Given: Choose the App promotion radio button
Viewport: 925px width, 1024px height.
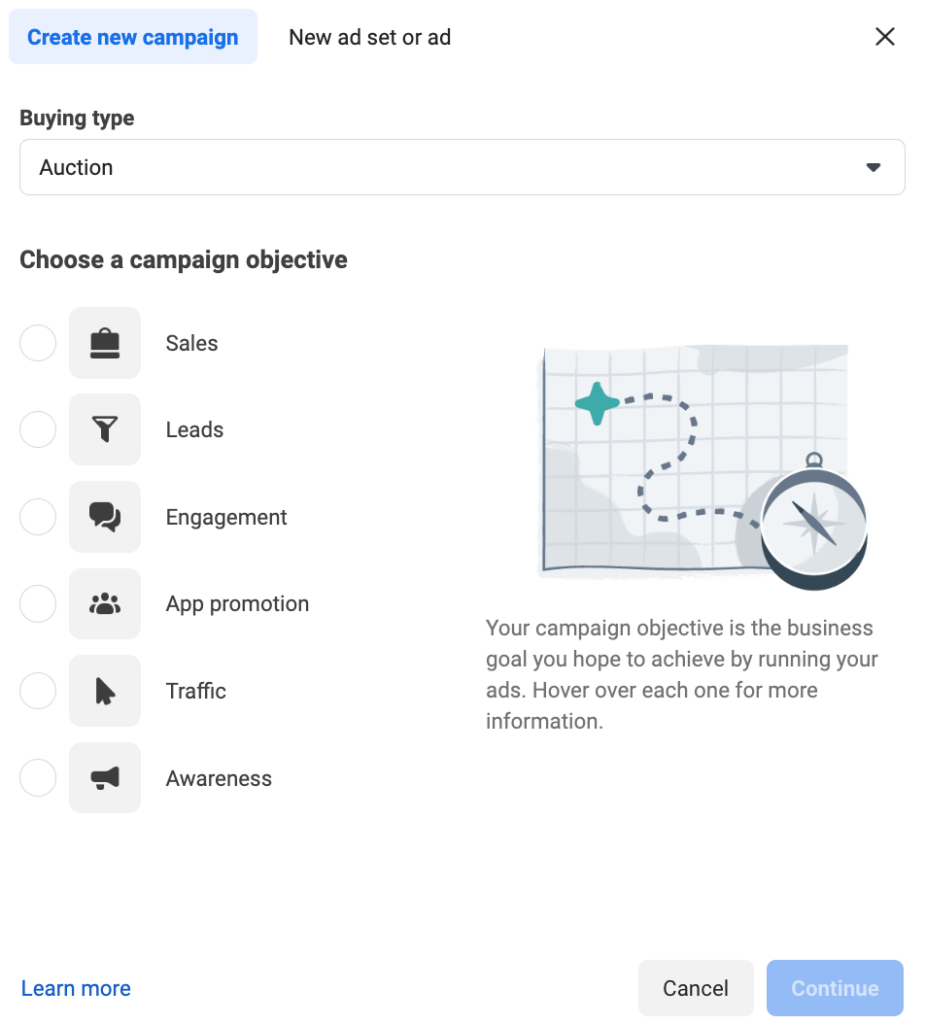Looking at the screenshot, I should pyautogui.click(x=38, y=604).
